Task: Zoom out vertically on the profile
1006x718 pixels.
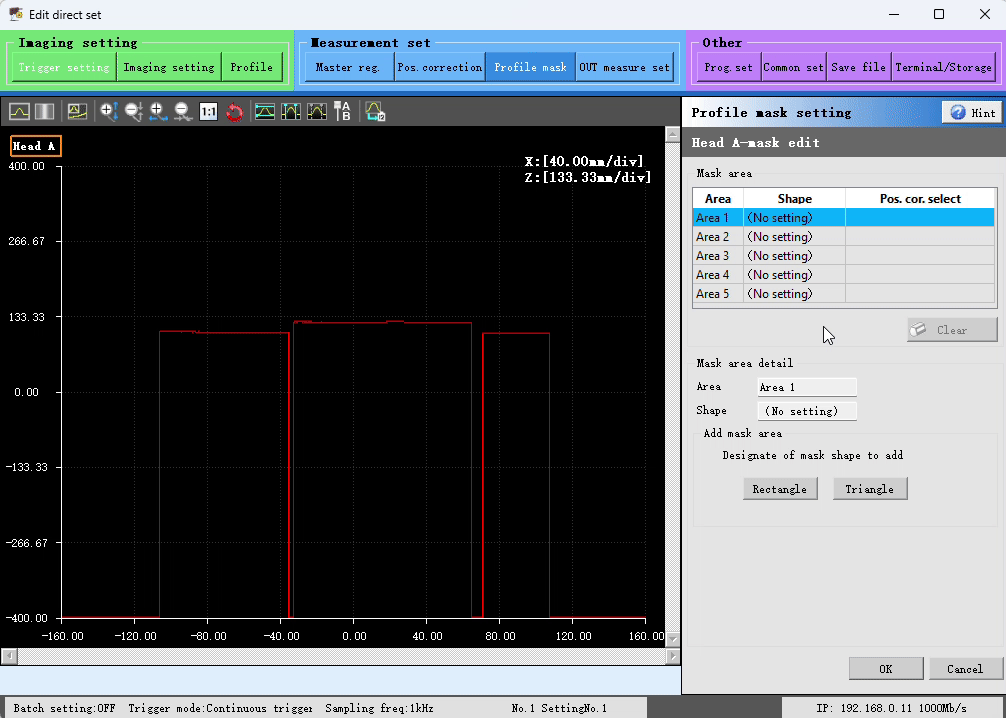Action: (x=133, y=112)
